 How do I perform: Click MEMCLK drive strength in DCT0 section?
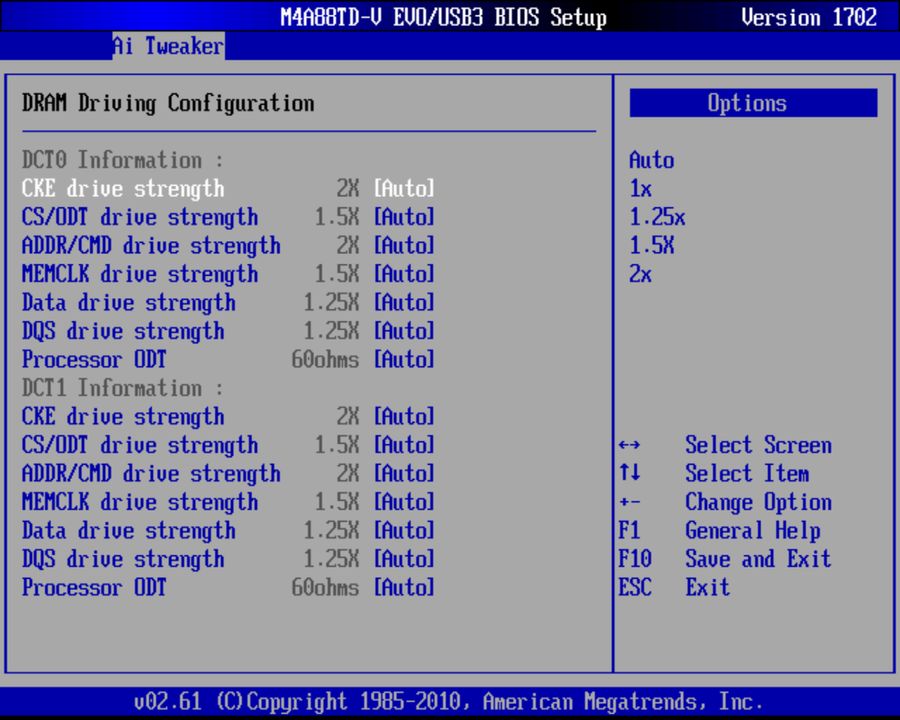145,274
